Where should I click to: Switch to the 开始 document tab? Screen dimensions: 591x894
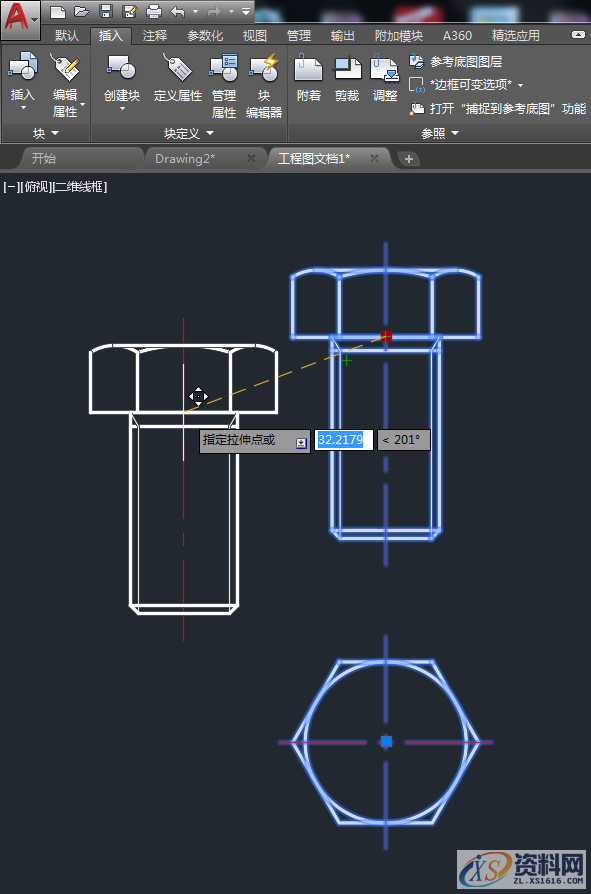[x=44, y=159]
